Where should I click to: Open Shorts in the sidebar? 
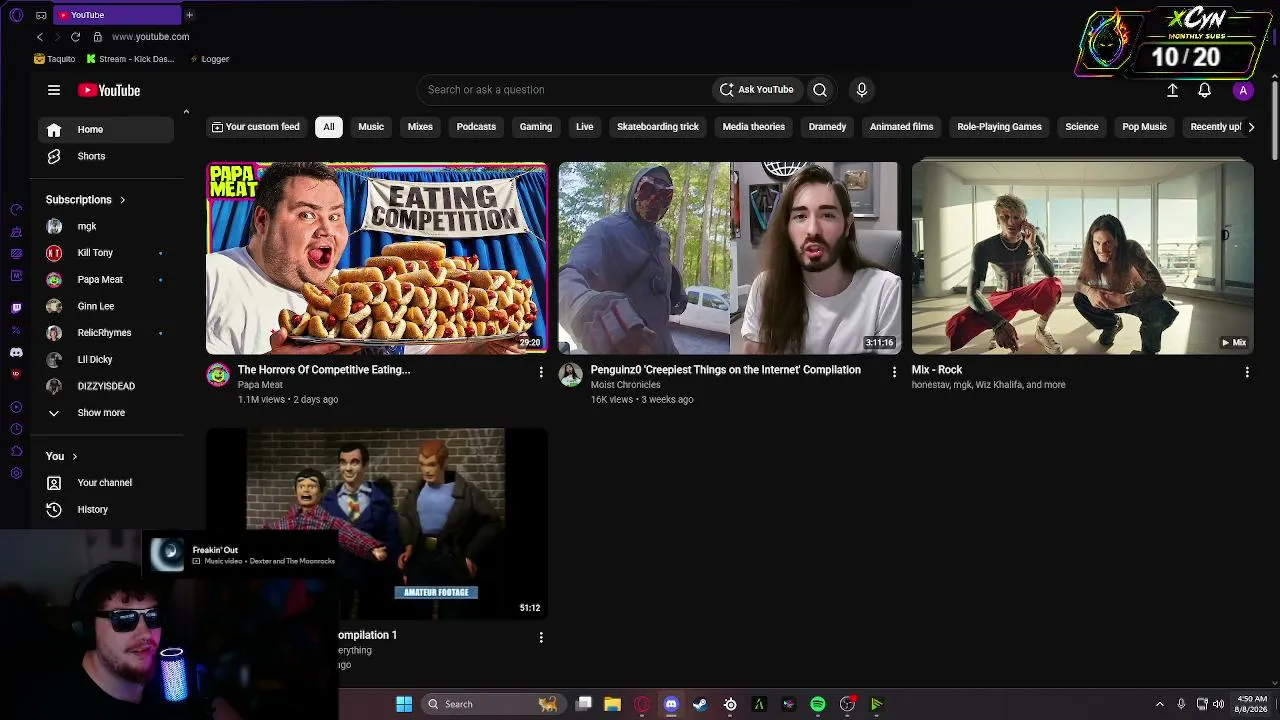tap(106, 157)
